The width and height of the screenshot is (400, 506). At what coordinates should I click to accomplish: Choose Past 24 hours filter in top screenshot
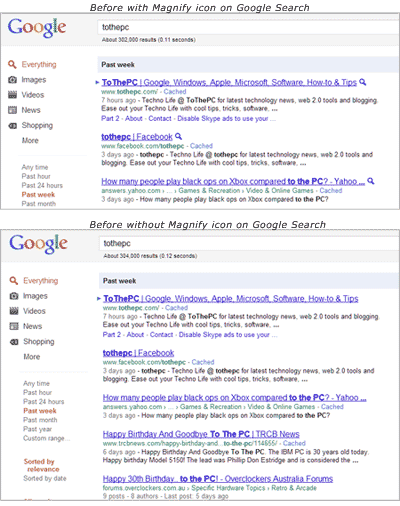click(42, 185)
